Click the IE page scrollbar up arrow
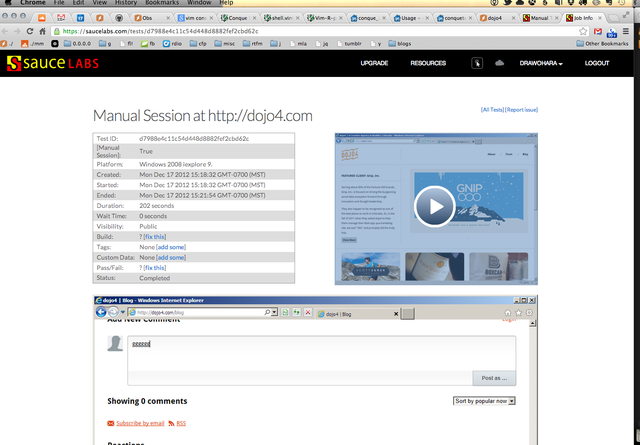The width and height of the screenshot is (640, 445). point(532,323)
